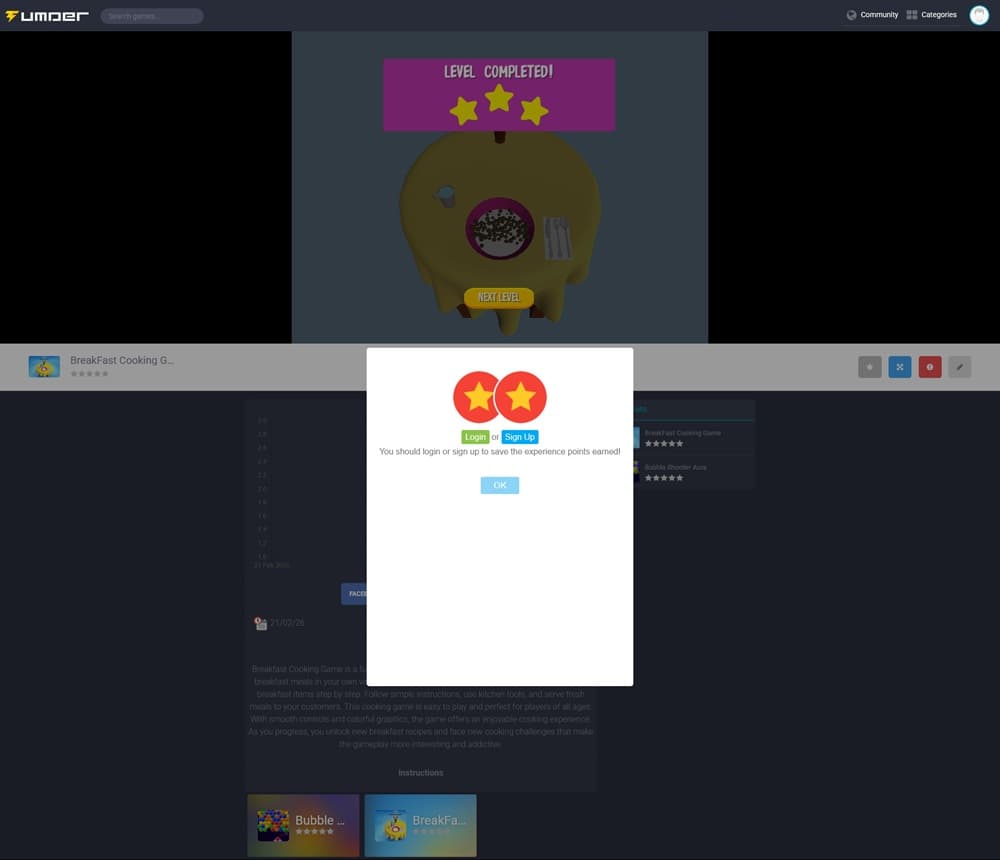
Task: Click the blue fullscreen expand icon
Action: (899, 367)
